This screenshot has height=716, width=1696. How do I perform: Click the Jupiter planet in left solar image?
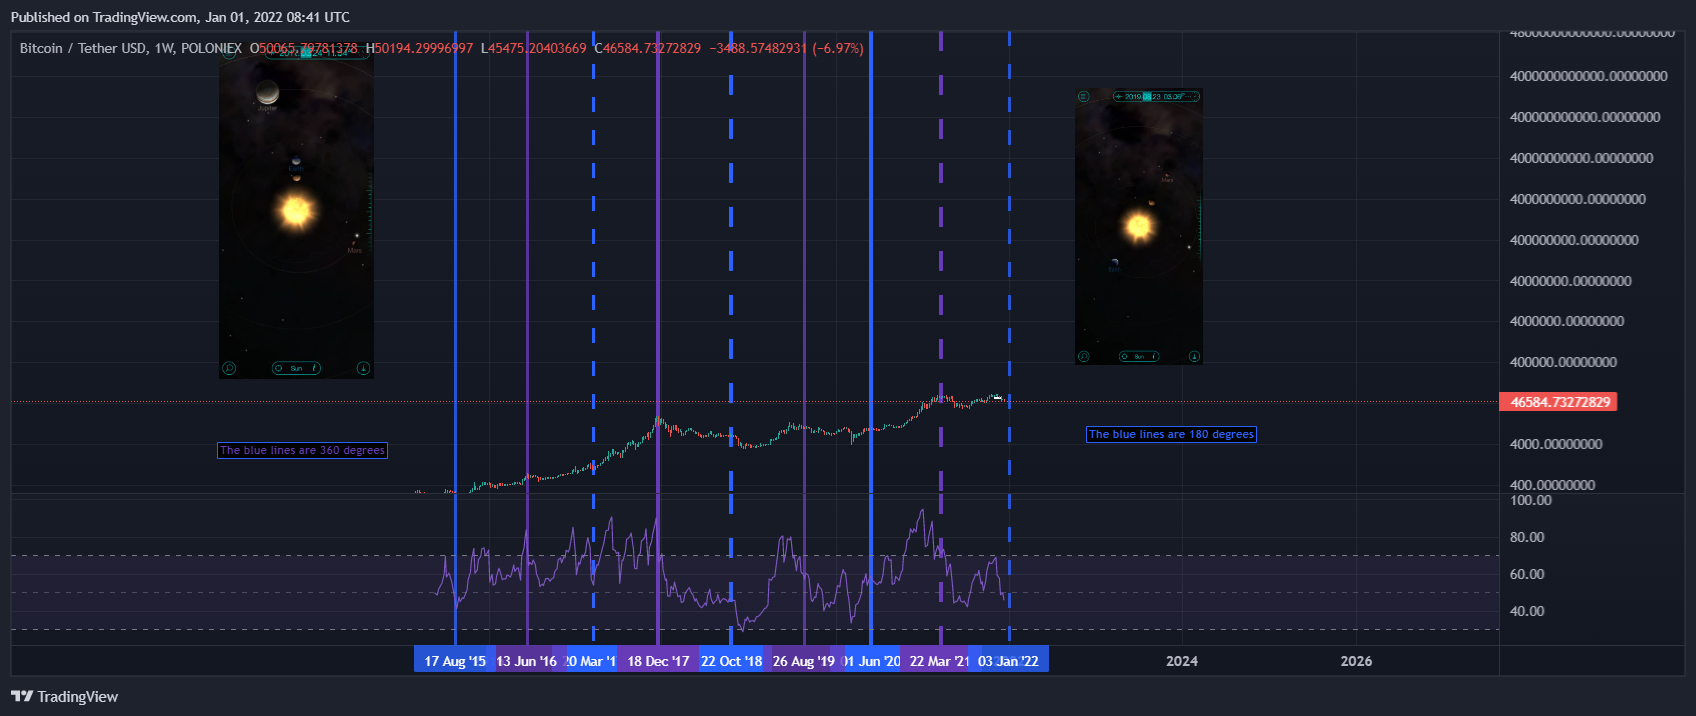coord(267,92)
